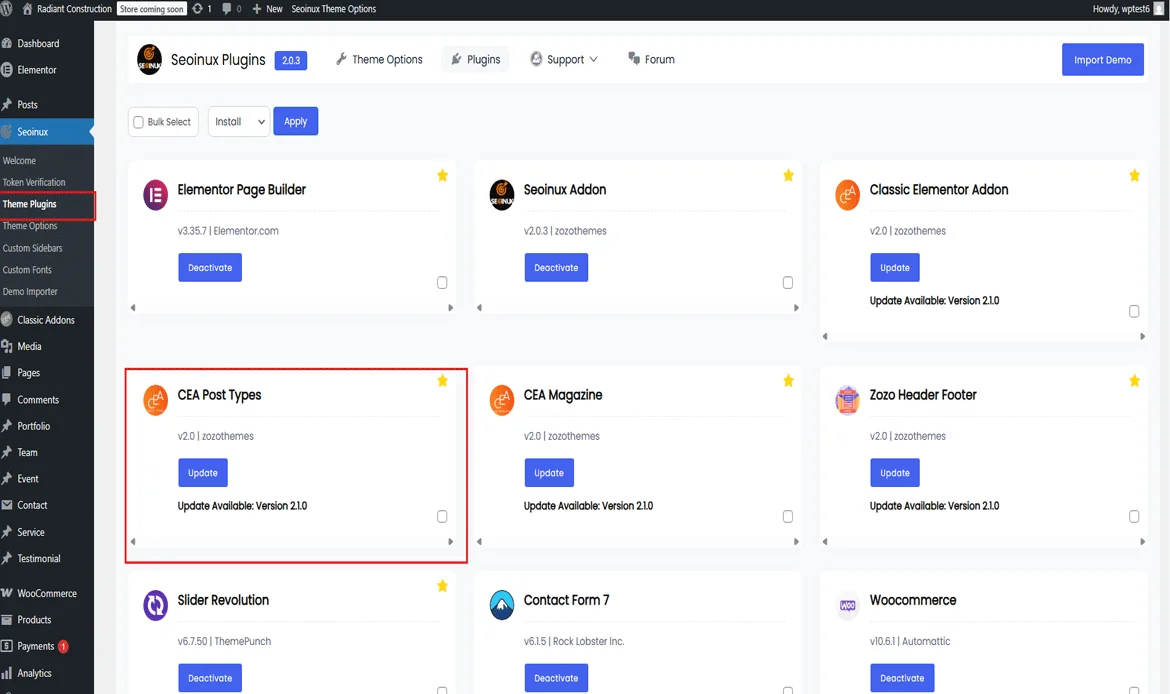Screen dimensions: 1170x694
Task: Open the updates icon in admin bar
Action: (x=198, y=9)
